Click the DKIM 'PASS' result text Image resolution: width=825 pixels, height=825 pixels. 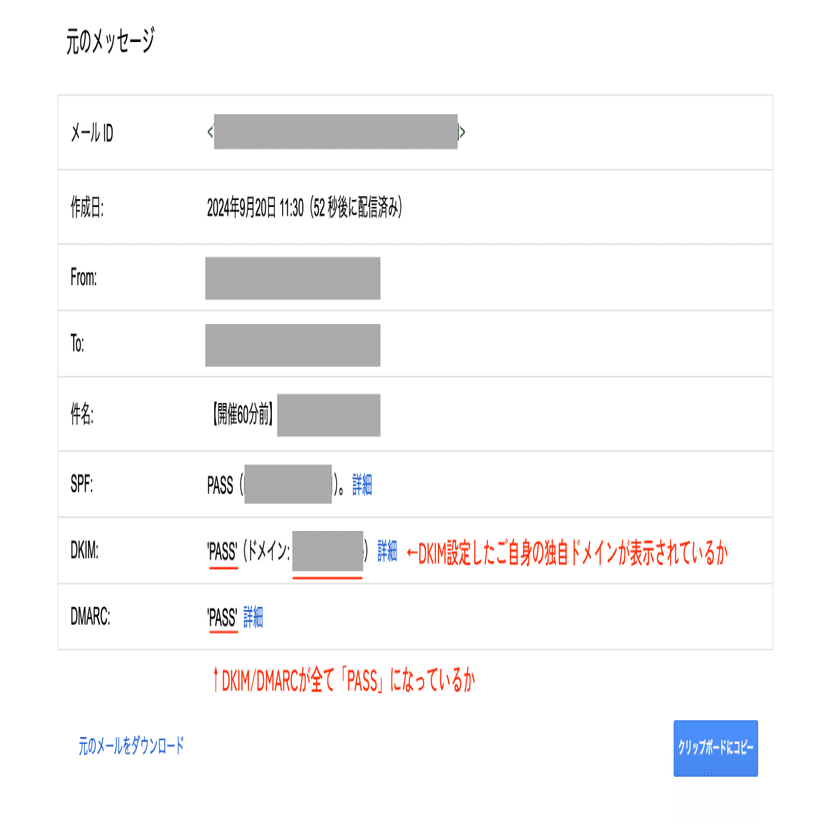click(221, 551)
